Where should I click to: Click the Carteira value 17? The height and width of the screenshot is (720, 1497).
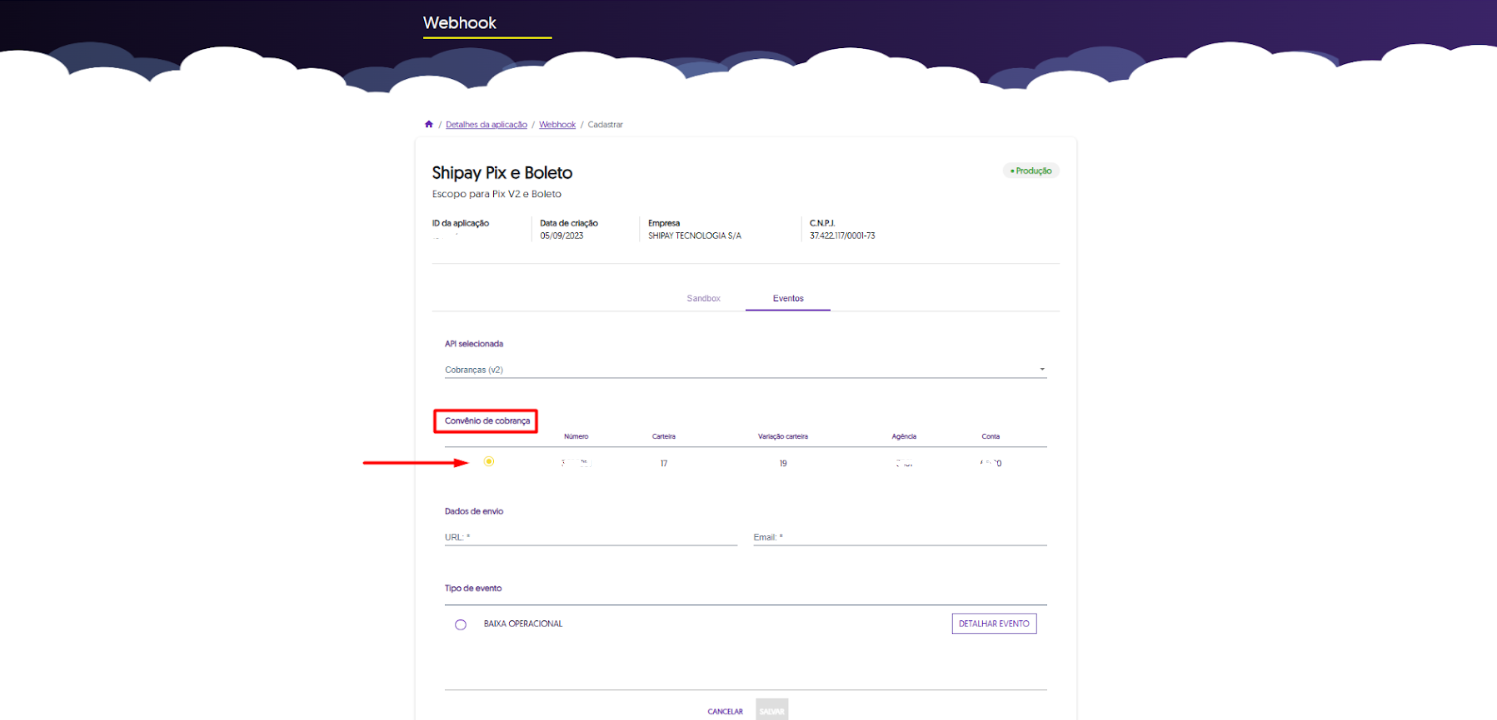(663, 463)
